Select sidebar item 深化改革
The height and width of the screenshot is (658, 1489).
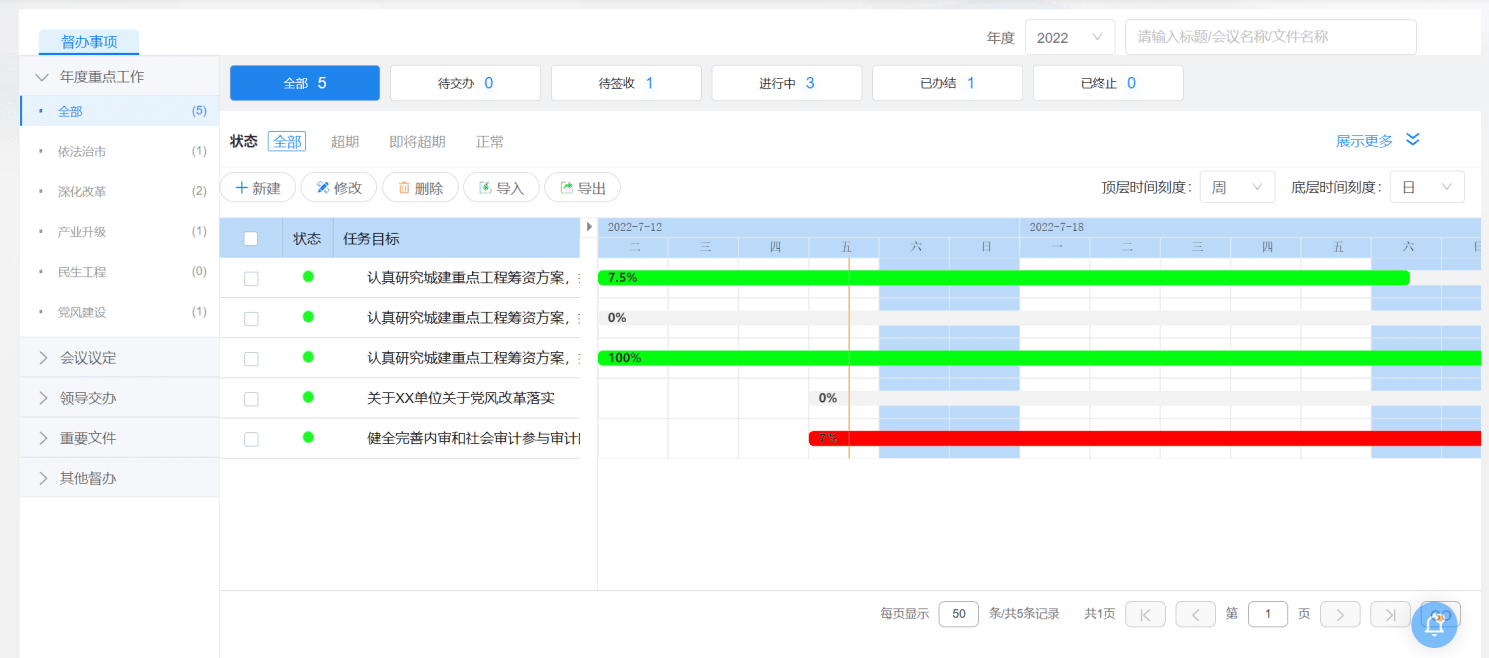119,191
